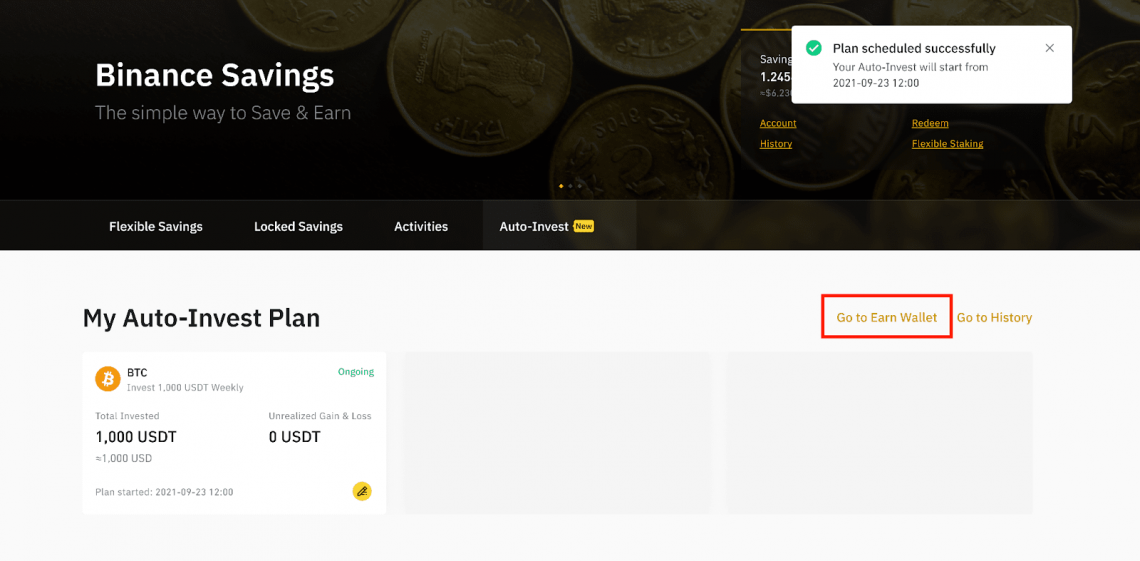Screen dimensions: 1140x561
Task: Close the Plan scheduled successfully notification
Action: 1049,48
